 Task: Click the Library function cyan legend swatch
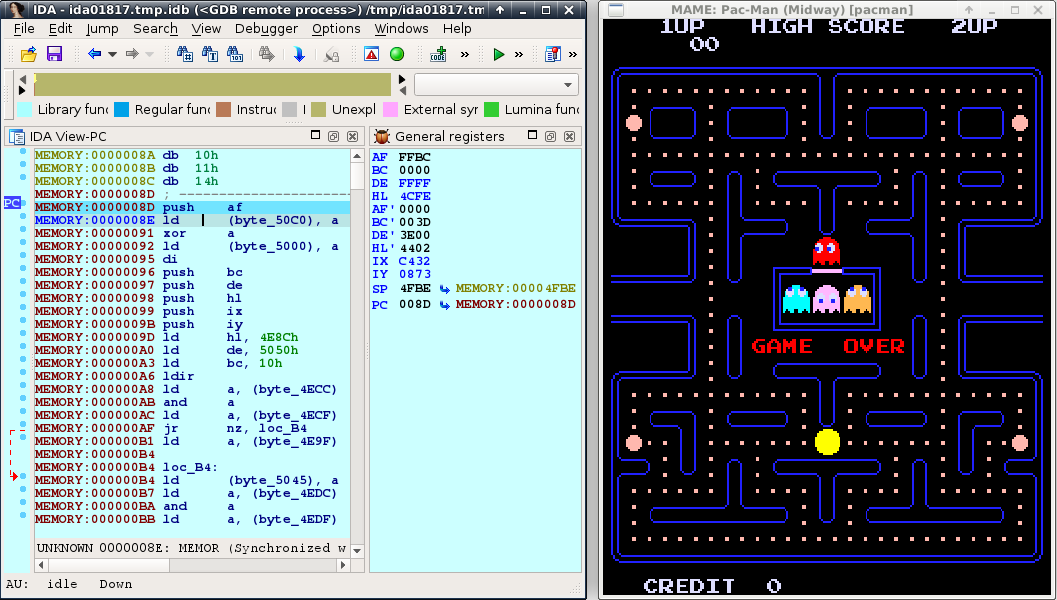click(x=25, y=109)
